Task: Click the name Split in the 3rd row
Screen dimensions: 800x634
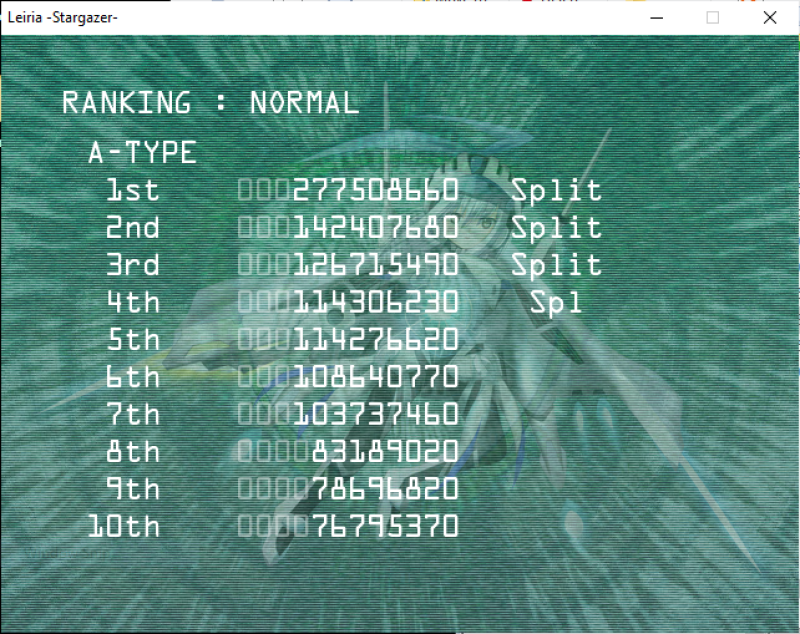Action: click(x=557, y=266)
